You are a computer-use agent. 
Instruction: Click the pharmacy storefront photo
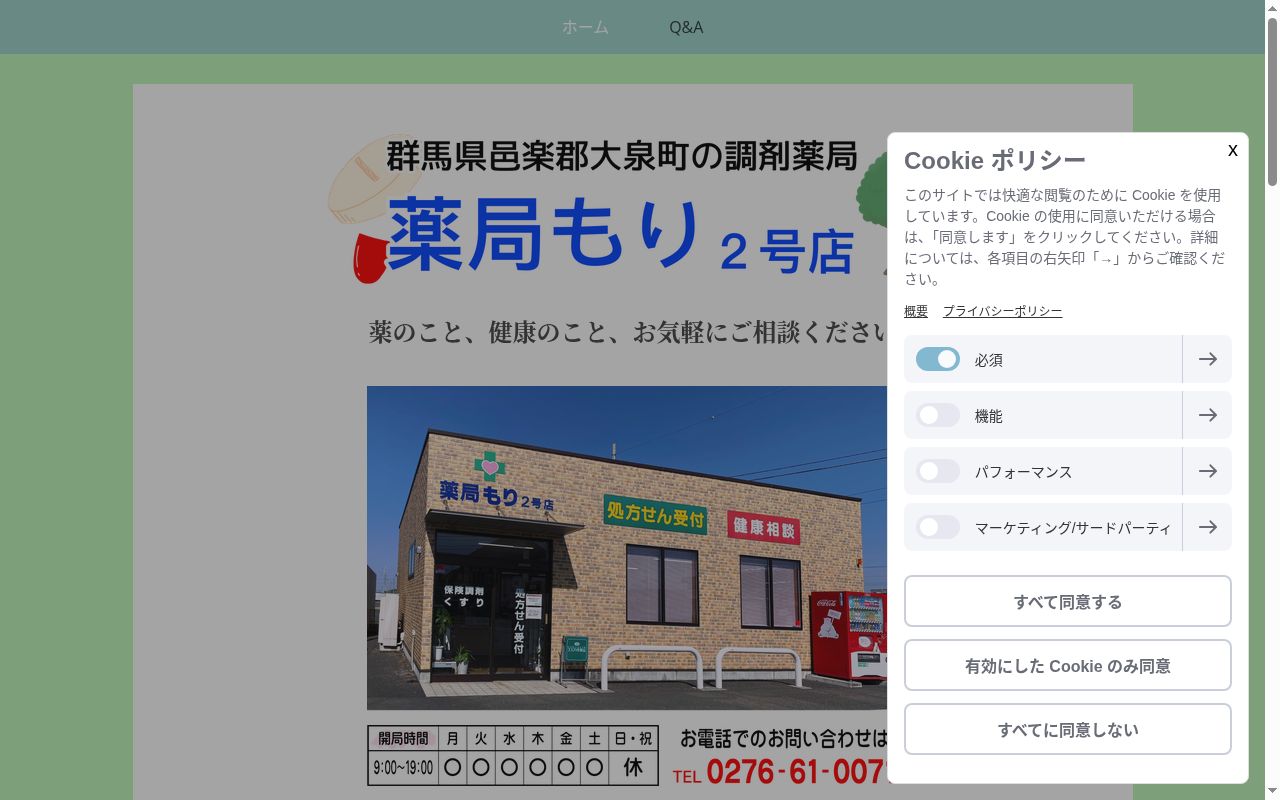tap(627, 548)
